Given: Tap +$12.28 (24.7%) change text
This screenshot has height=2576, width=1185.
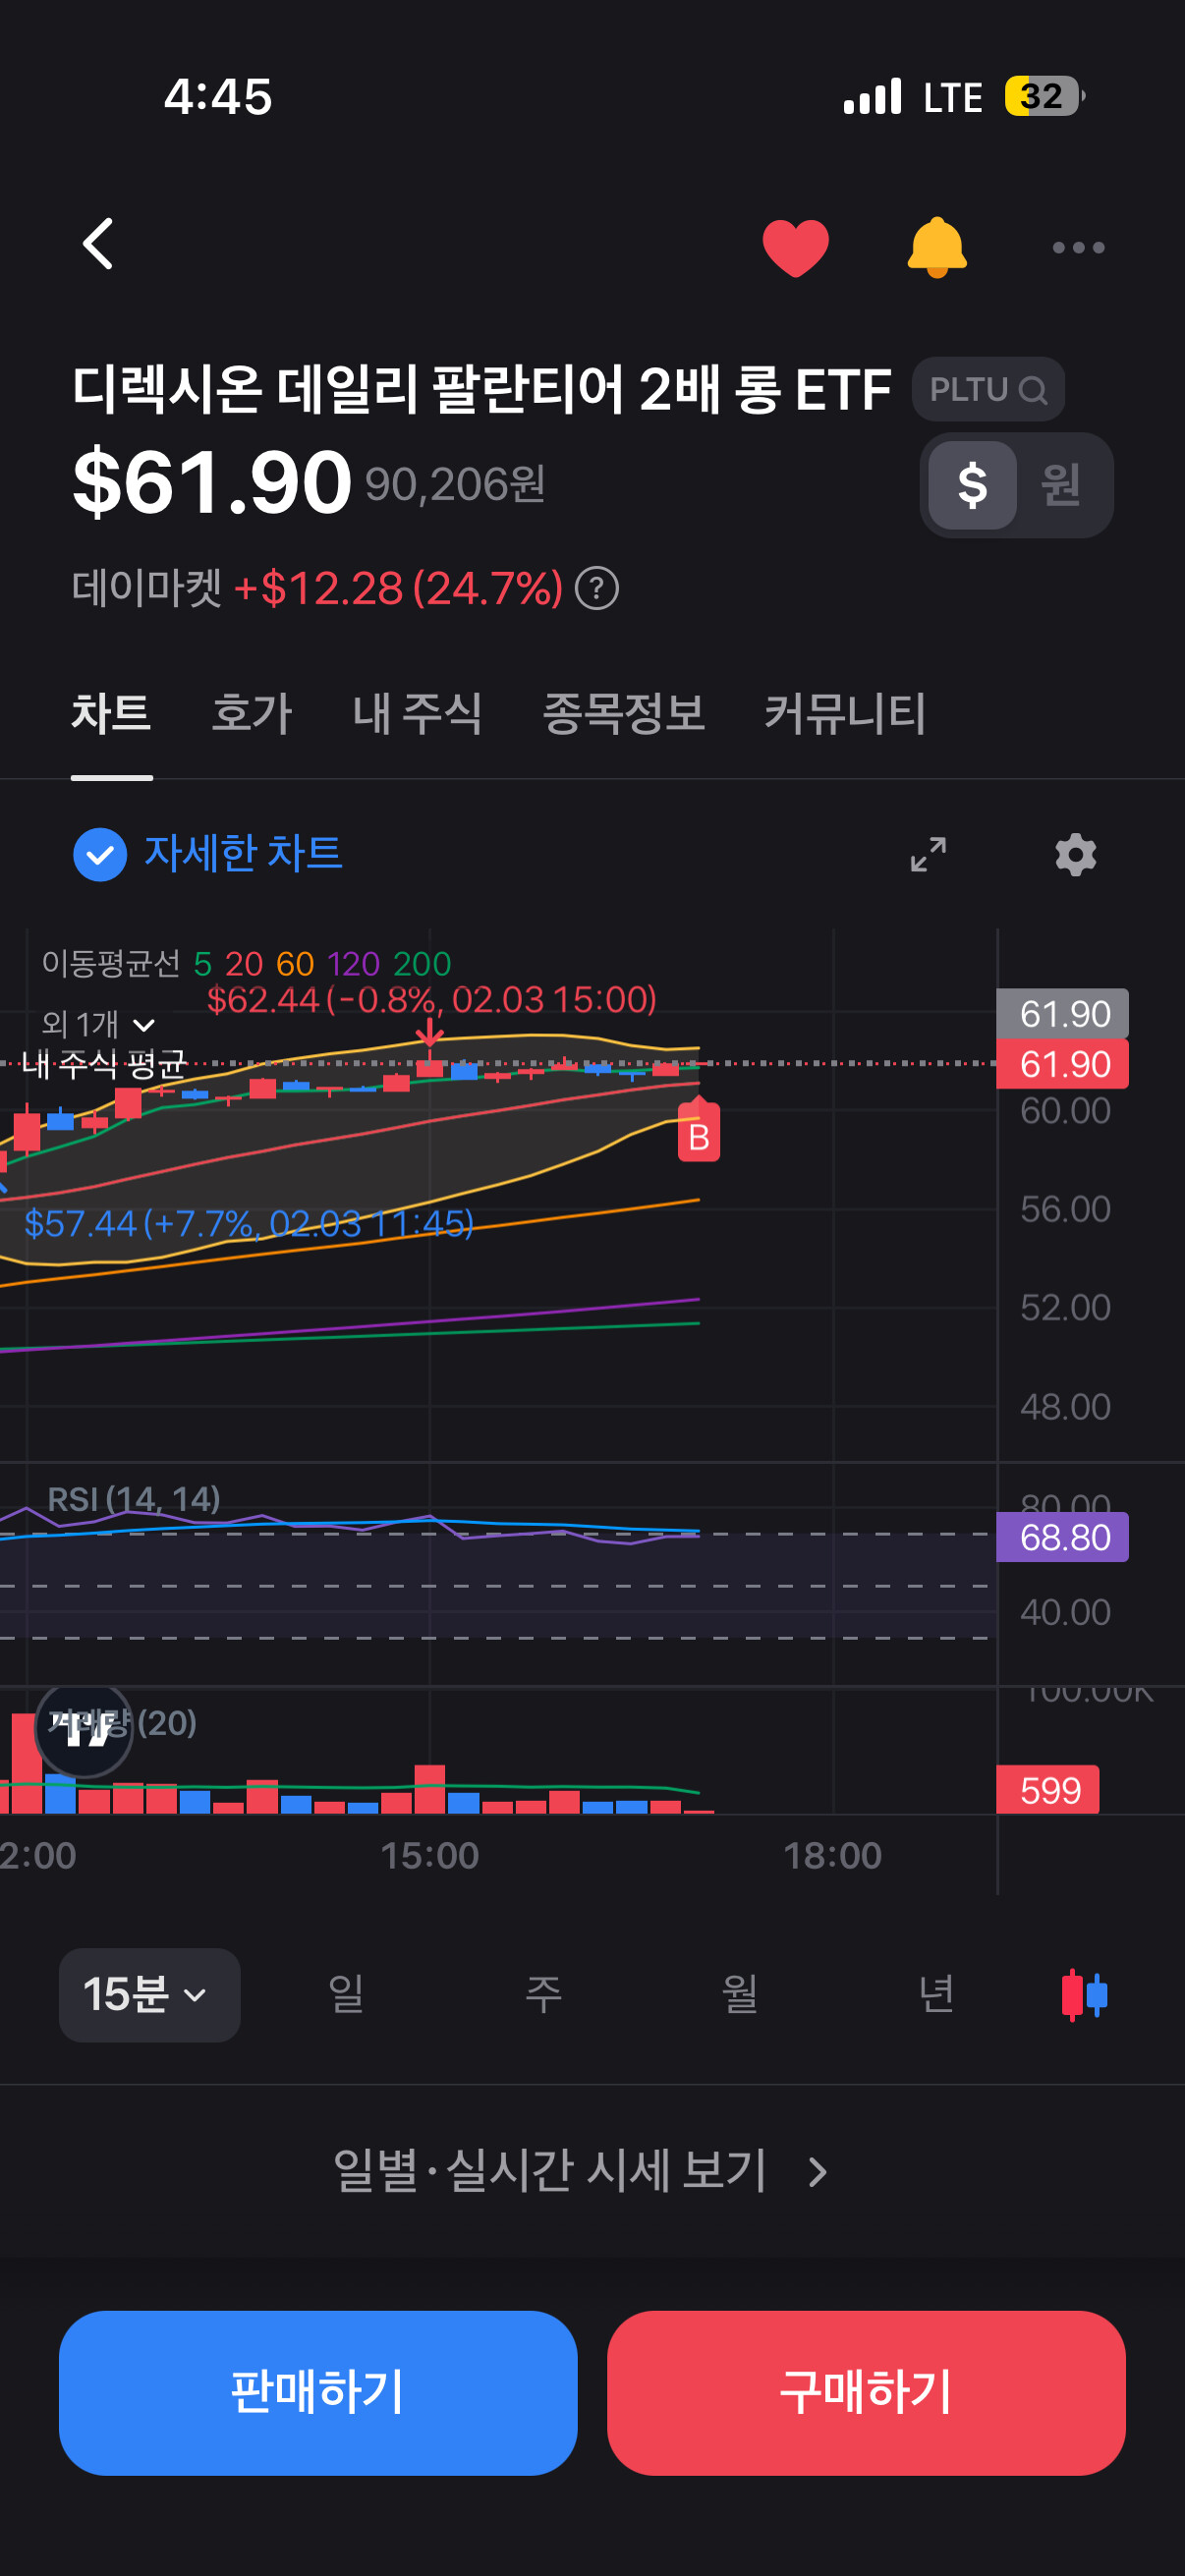Looking at the screenshot, I should [x=398, y=588].
